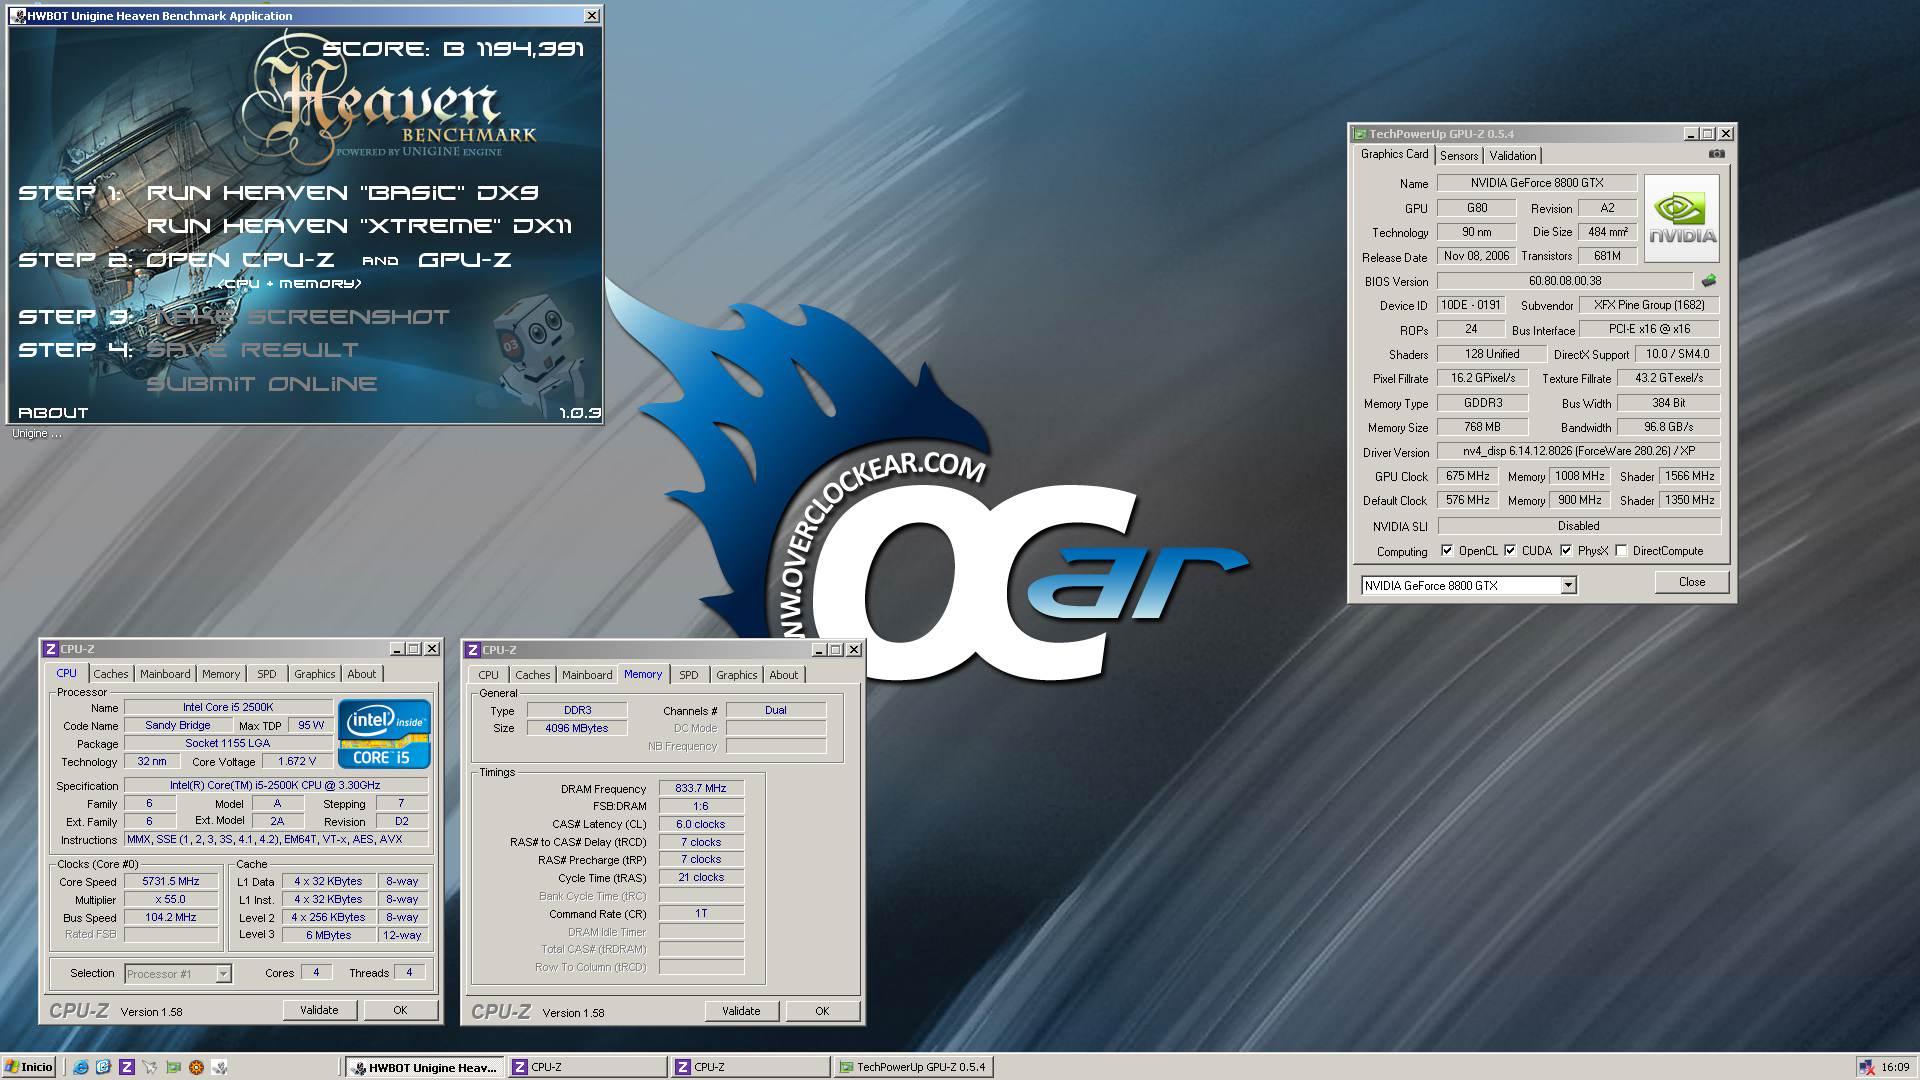Open the Validation tab in GPU-Z
Image resolution: width=1920 pixels, height=1080 pixels.
click(1512, 155)
